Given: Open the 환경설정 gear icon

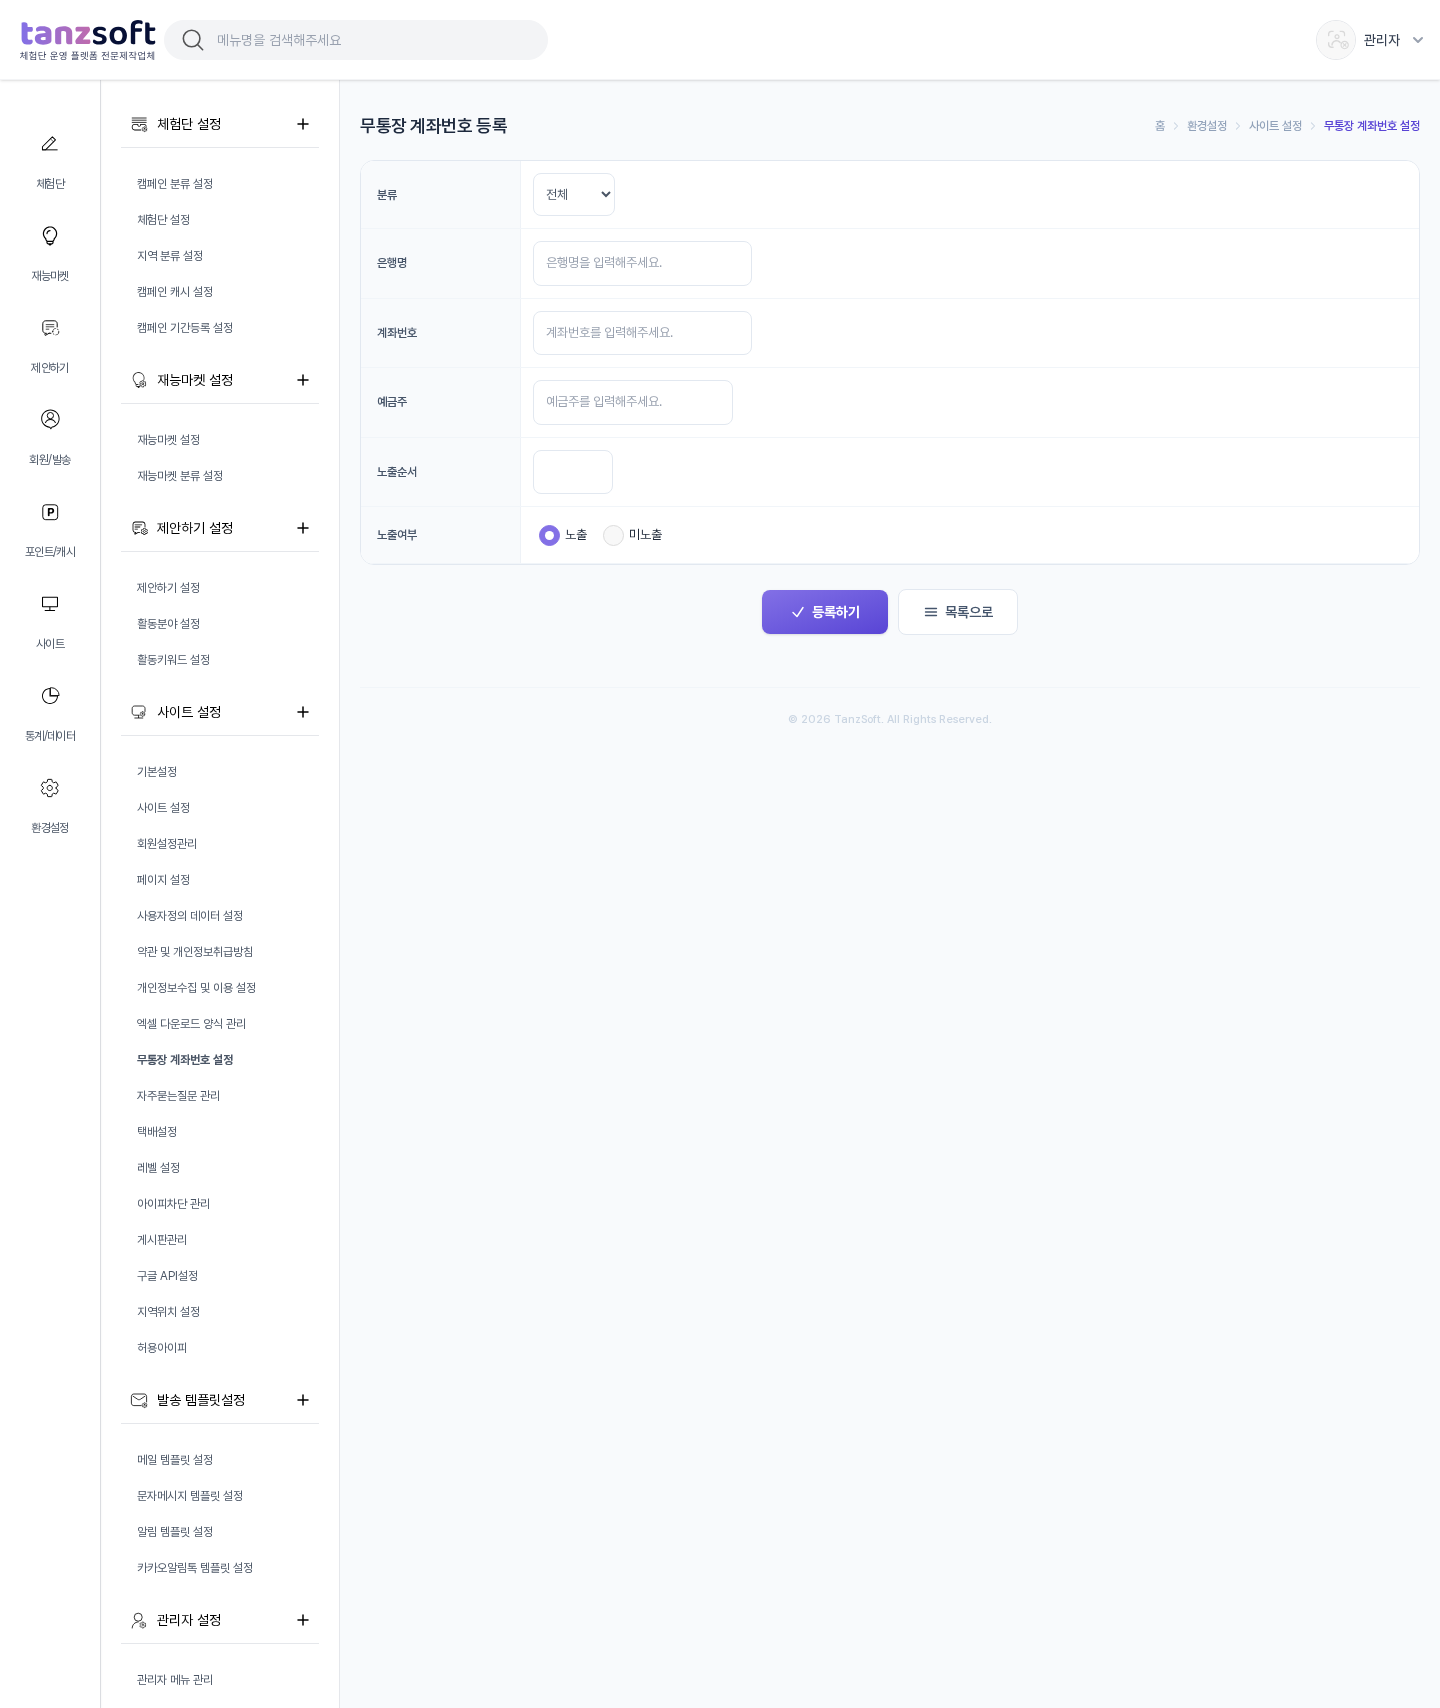Looking at the screenshot, I should 50,788.
